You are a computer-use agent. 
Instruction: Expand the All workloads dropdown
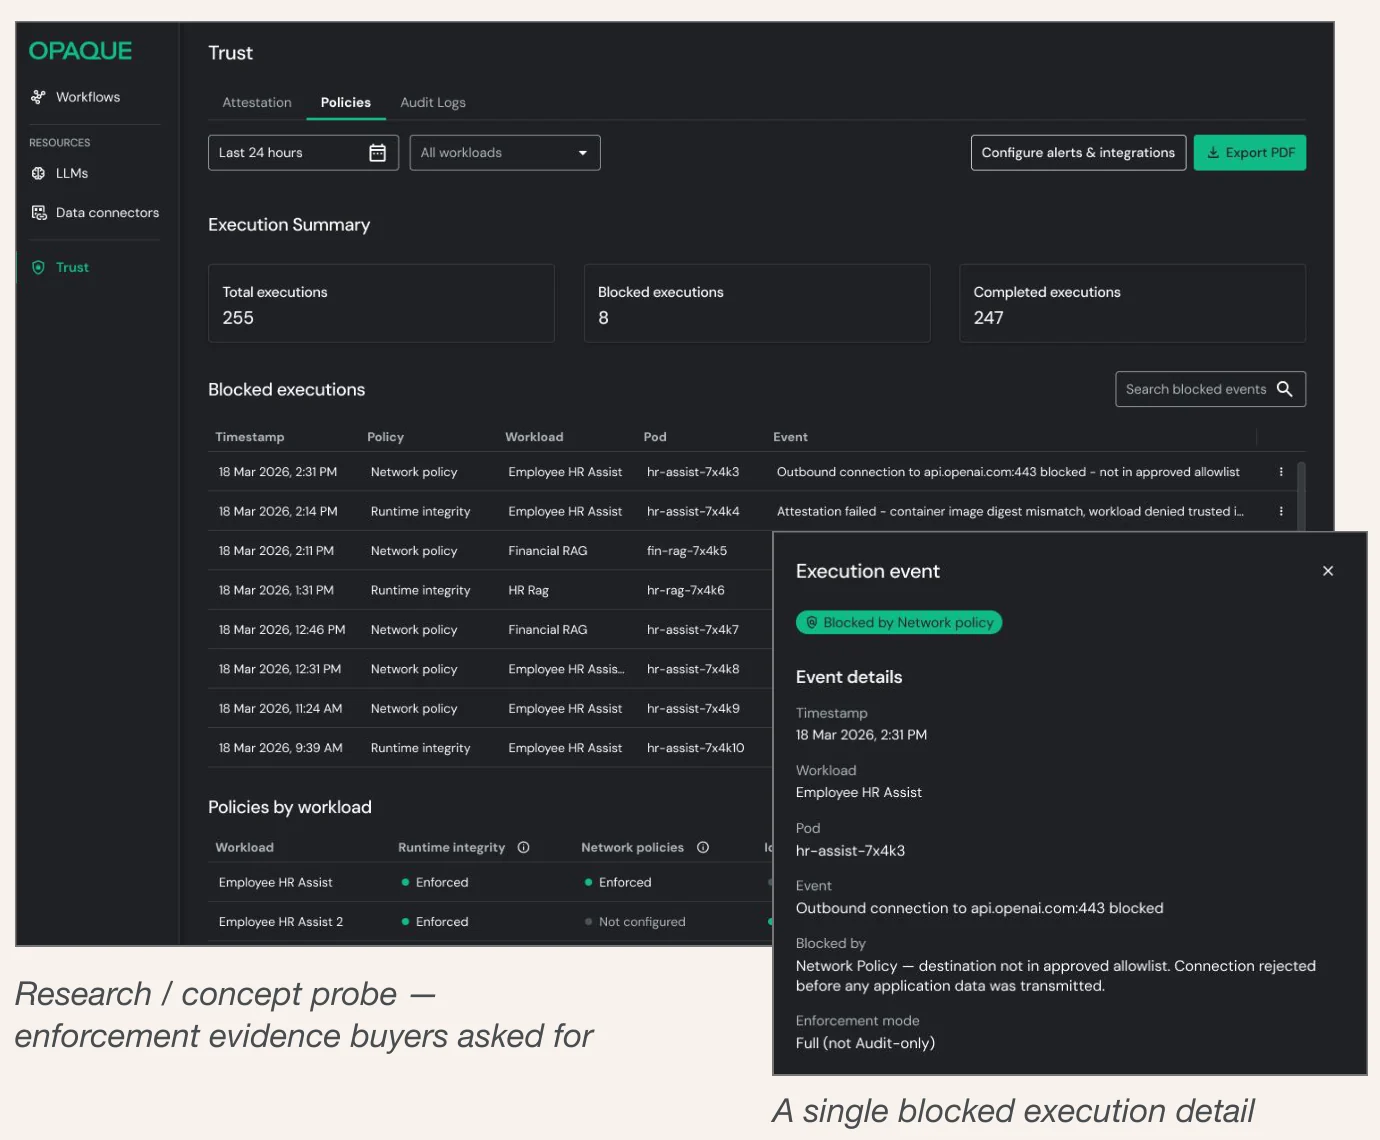(505, 153)
